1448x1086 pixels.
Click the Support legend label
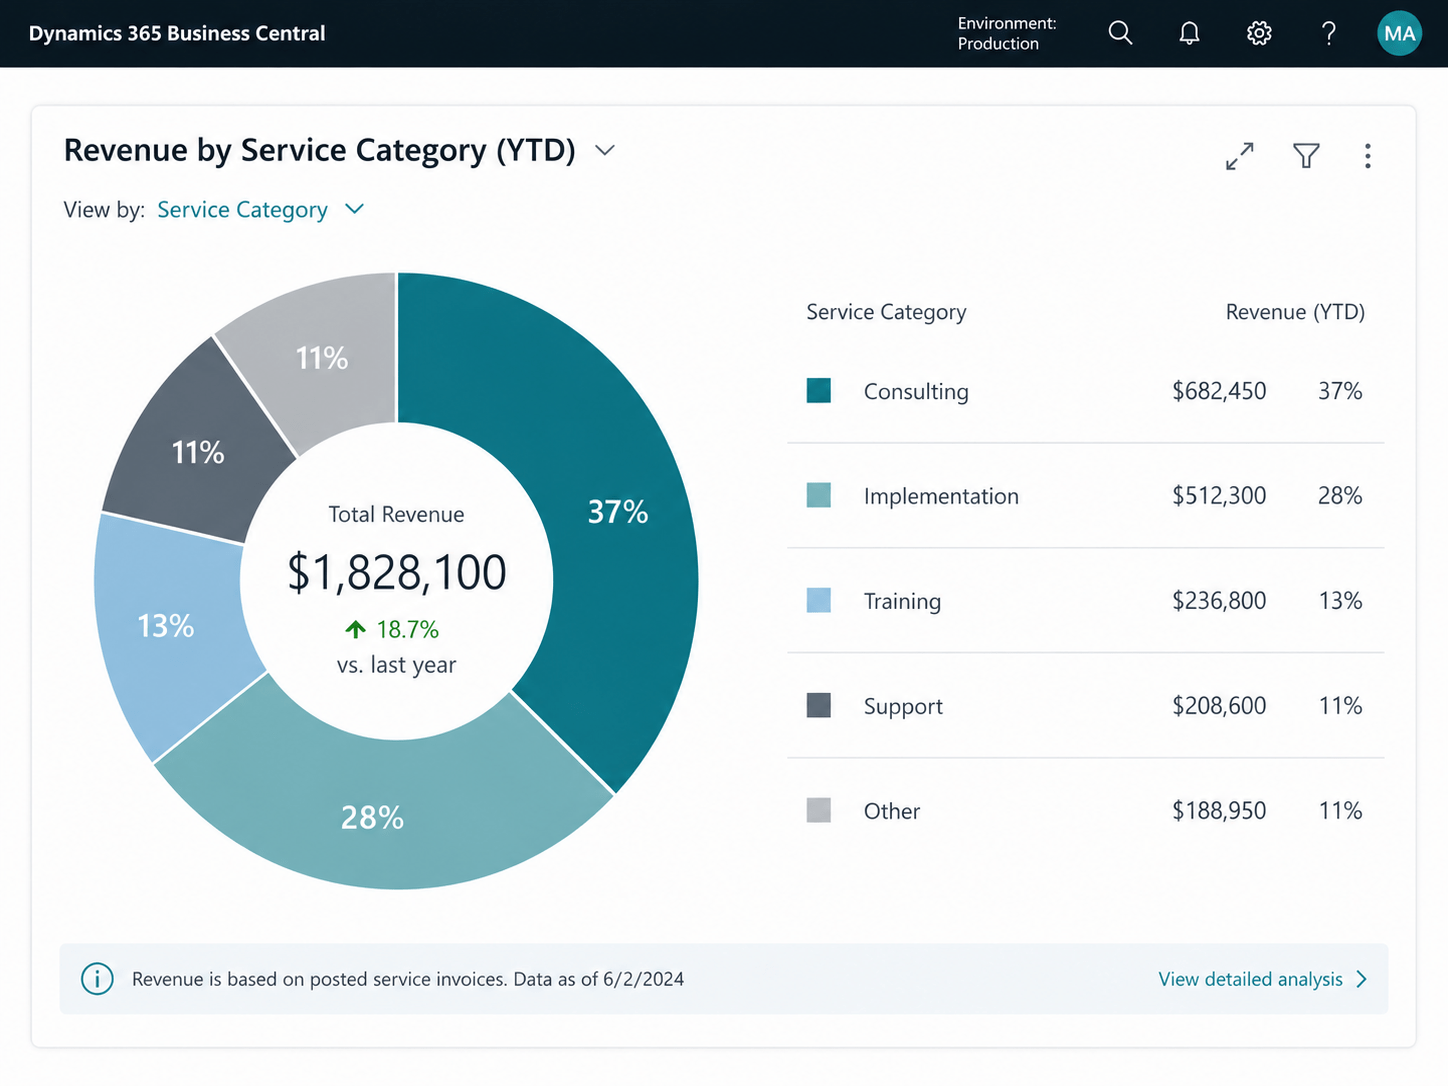click(903, 706)
